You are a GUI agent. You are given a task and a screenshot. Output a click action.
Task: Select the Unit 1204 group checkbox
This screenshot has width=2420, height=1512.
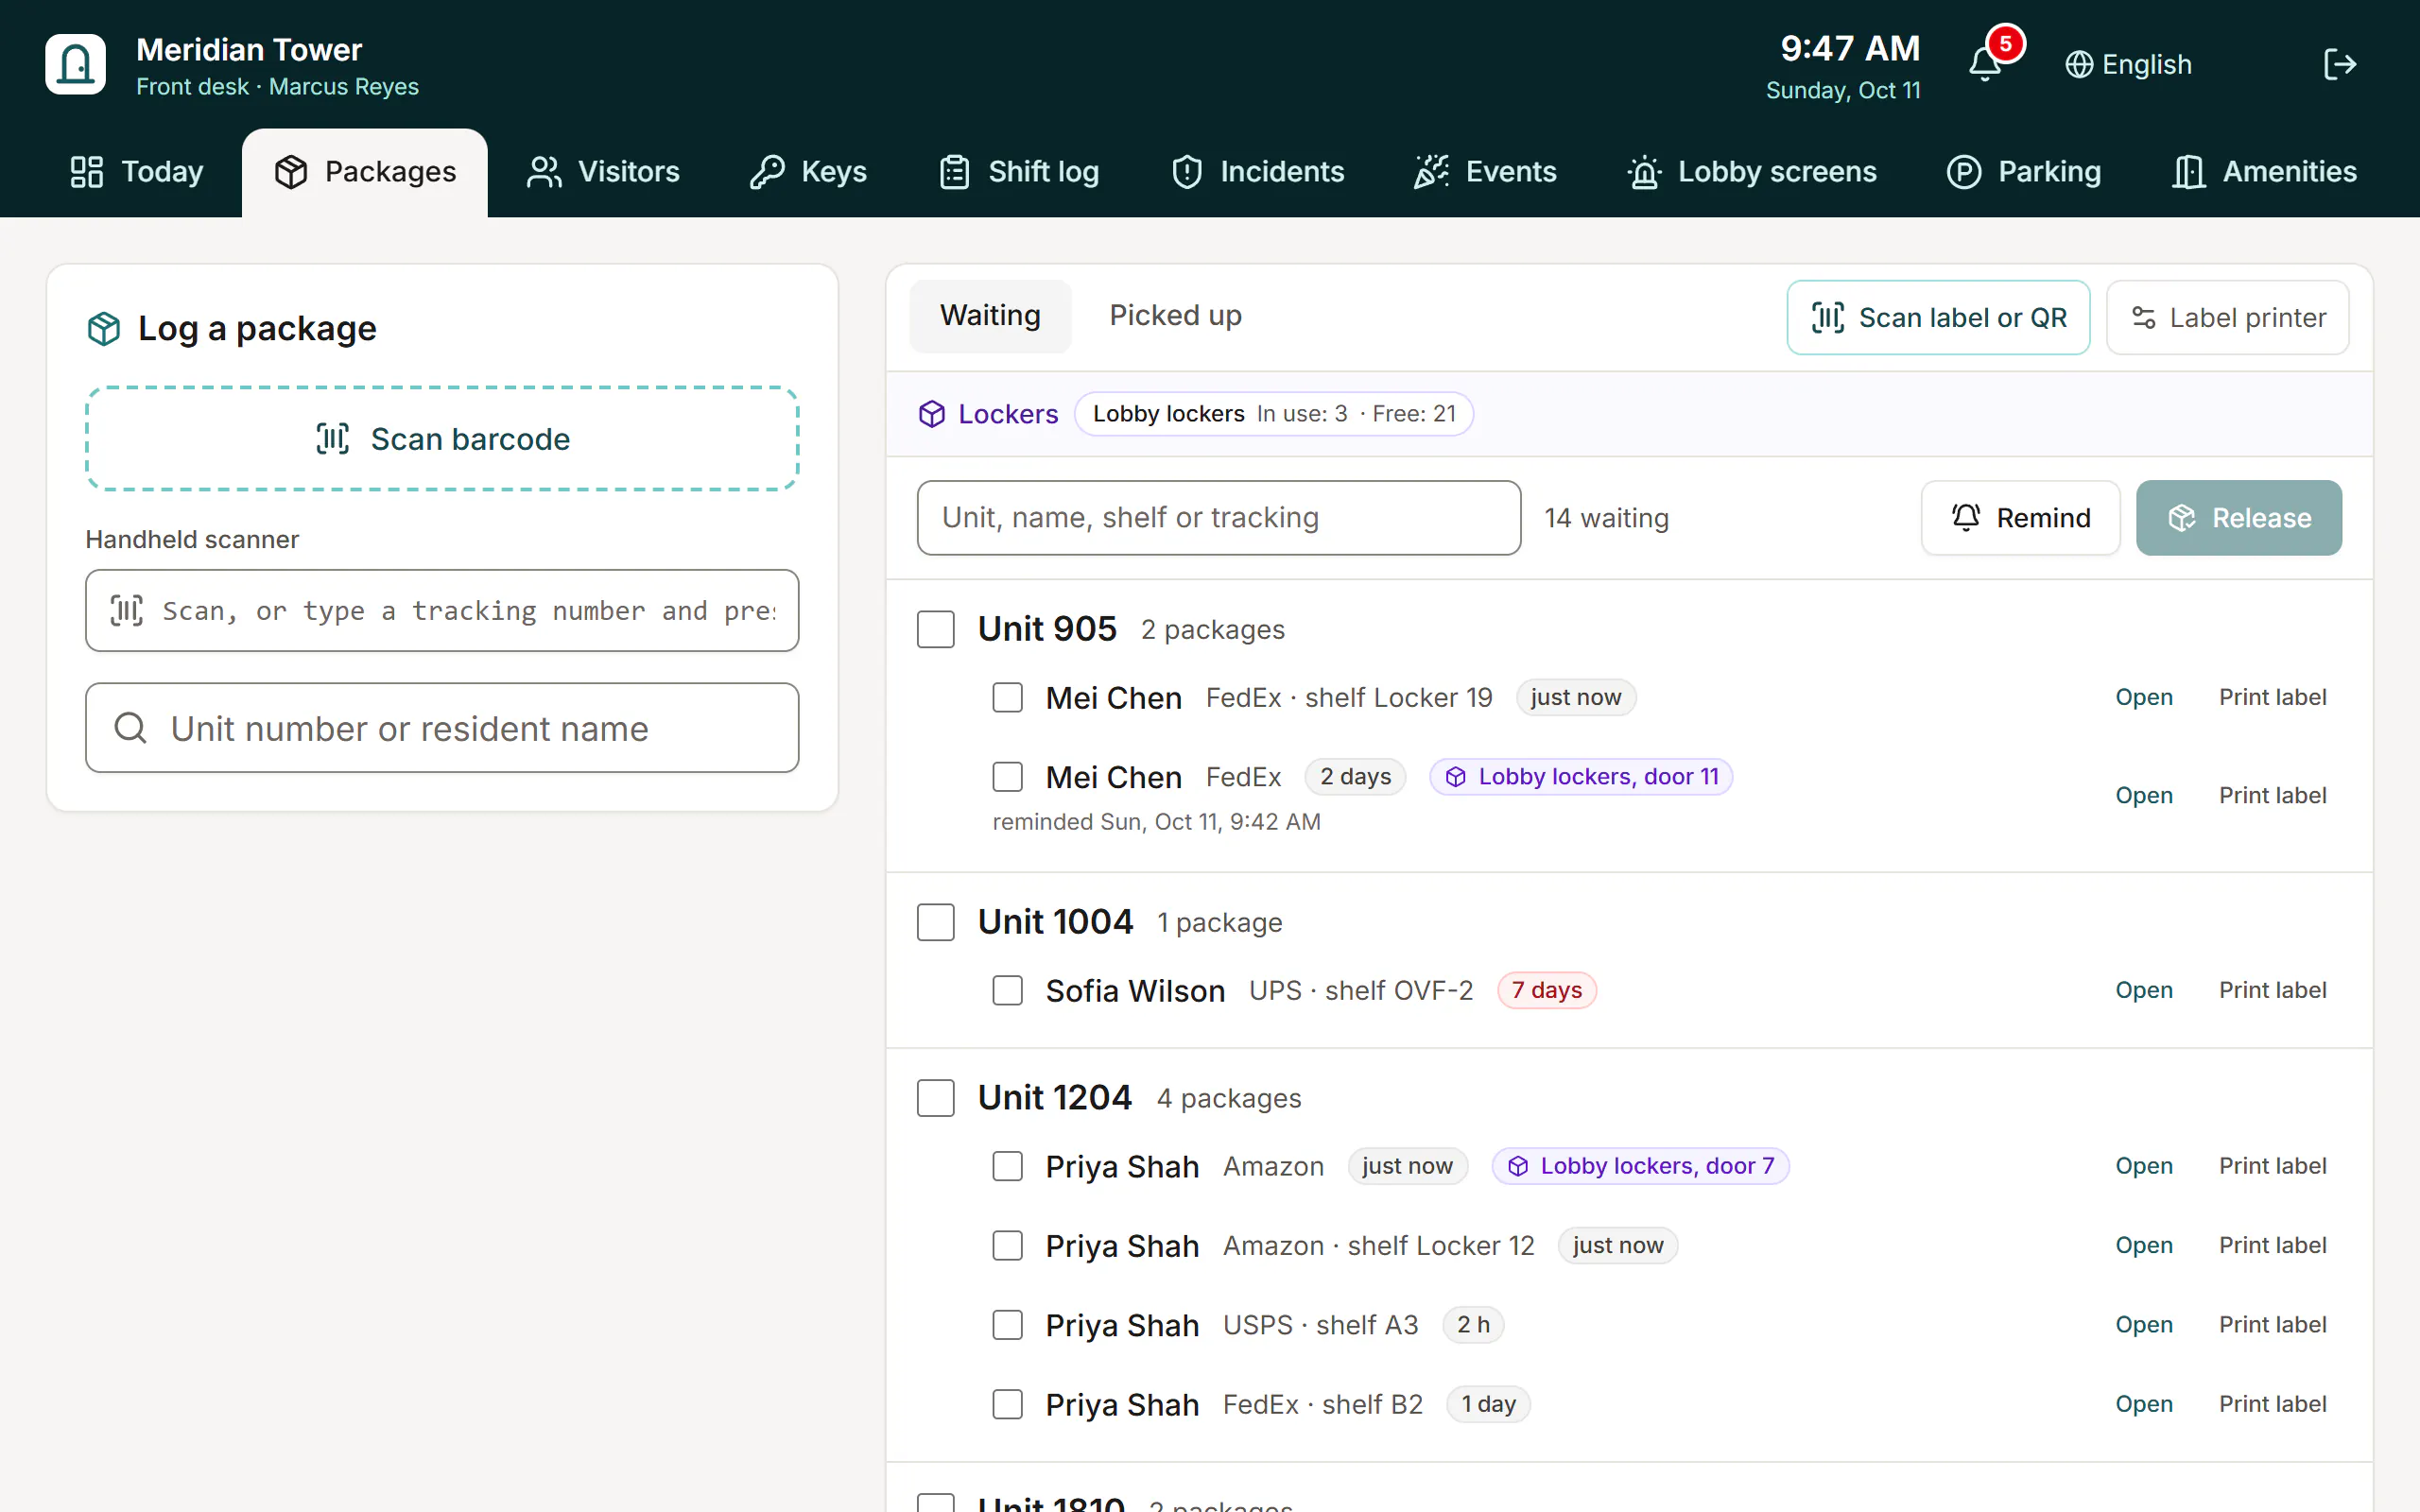935,1097
